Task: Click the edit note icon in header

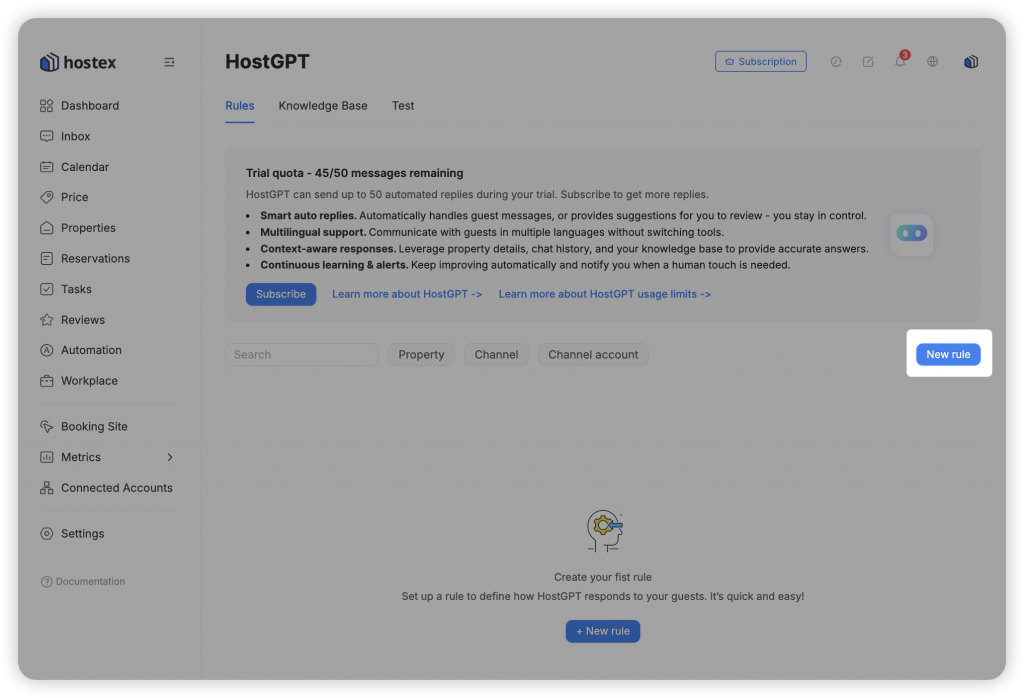Action: (868, 62)
